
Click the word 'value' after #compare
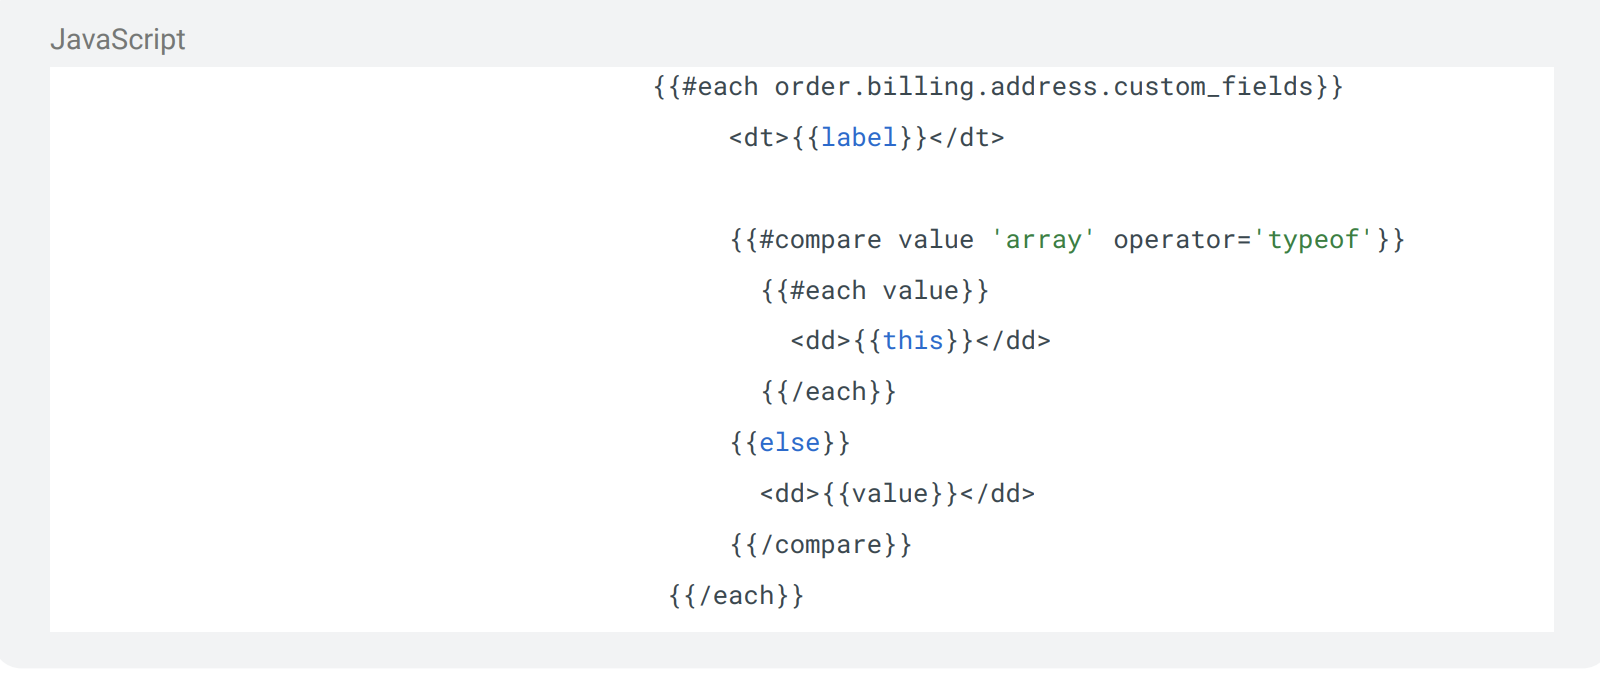click(936, 240)
